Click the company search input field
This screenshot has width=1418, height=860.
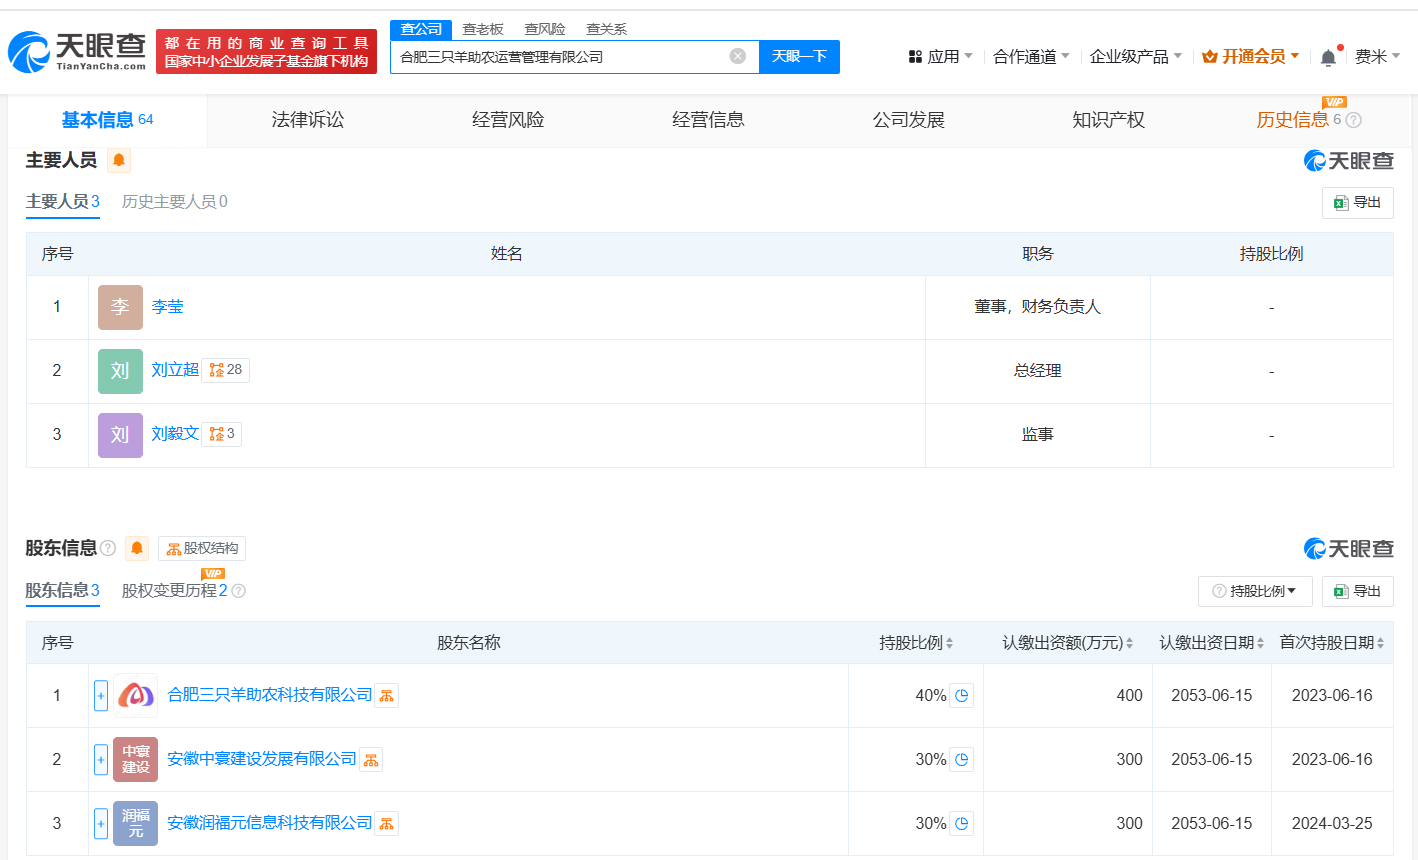pyautogui.click(x=560, y=57)
